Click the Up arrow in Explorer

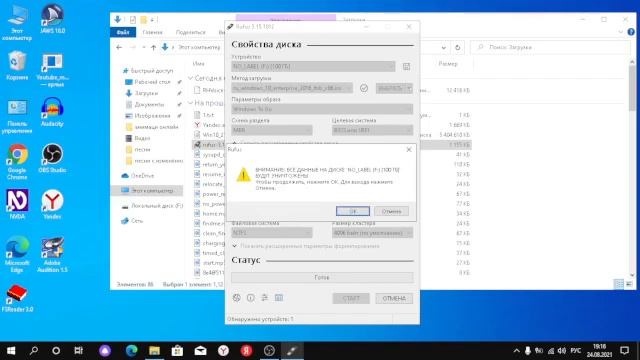153,47
